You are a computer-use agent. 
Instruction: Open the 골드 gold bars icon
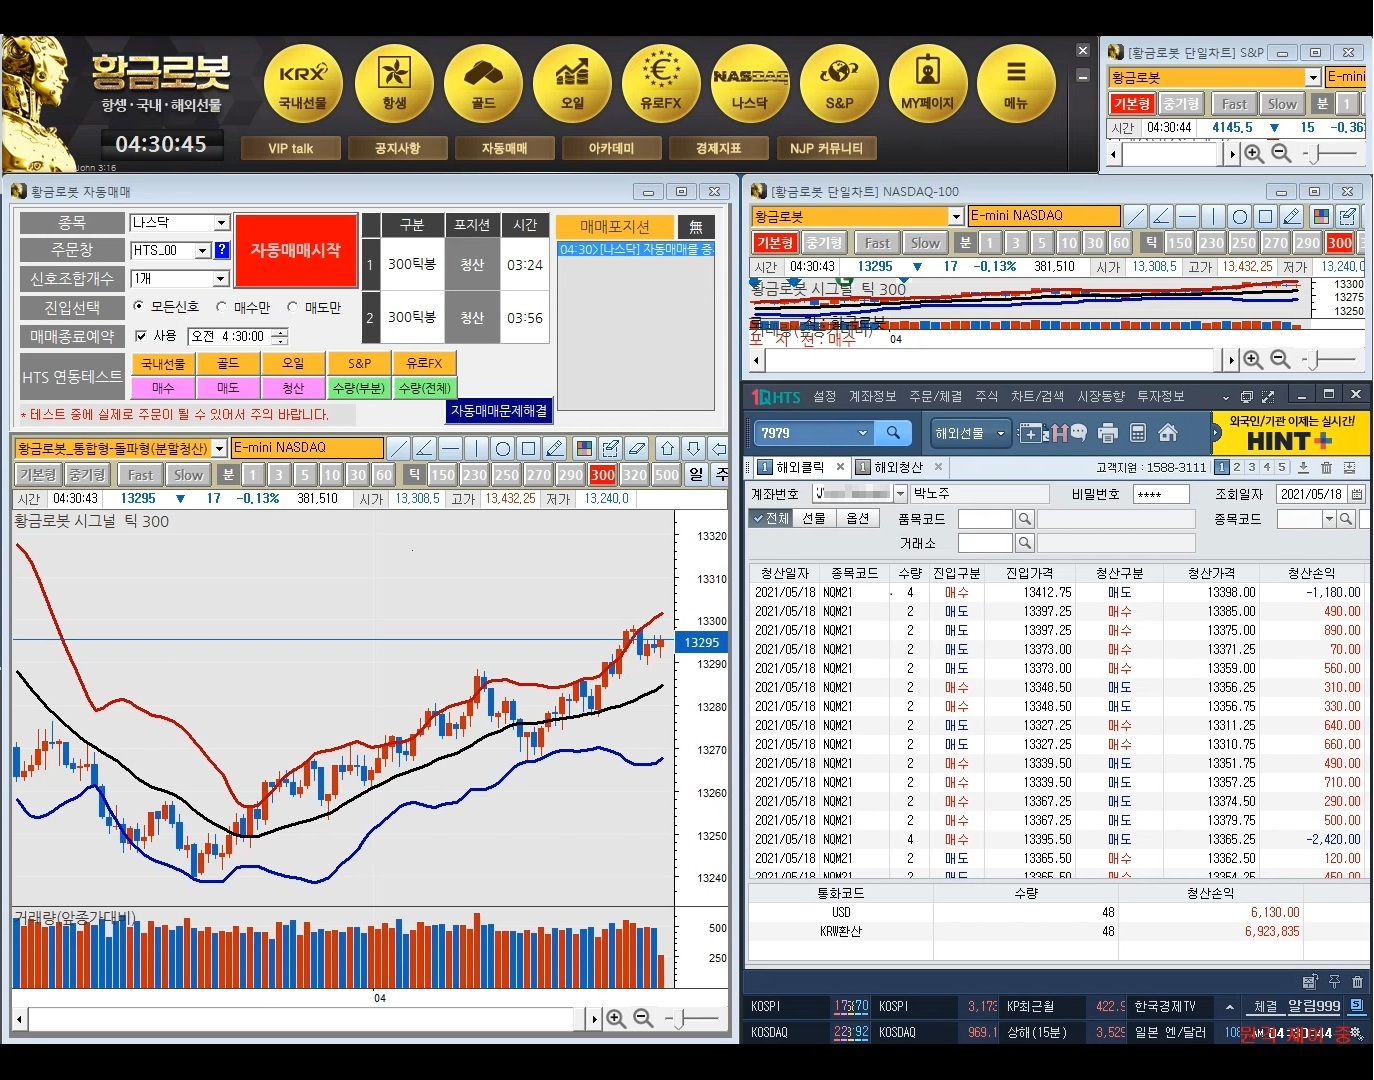[483, 84]
